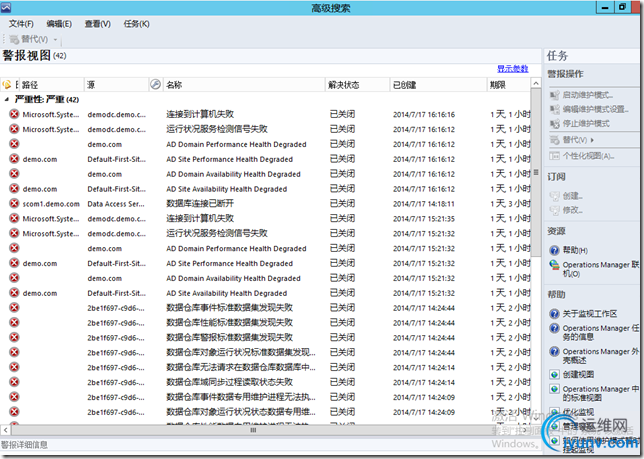
Task: Open the 创建视图 help topic
Action: coord(578,374)
